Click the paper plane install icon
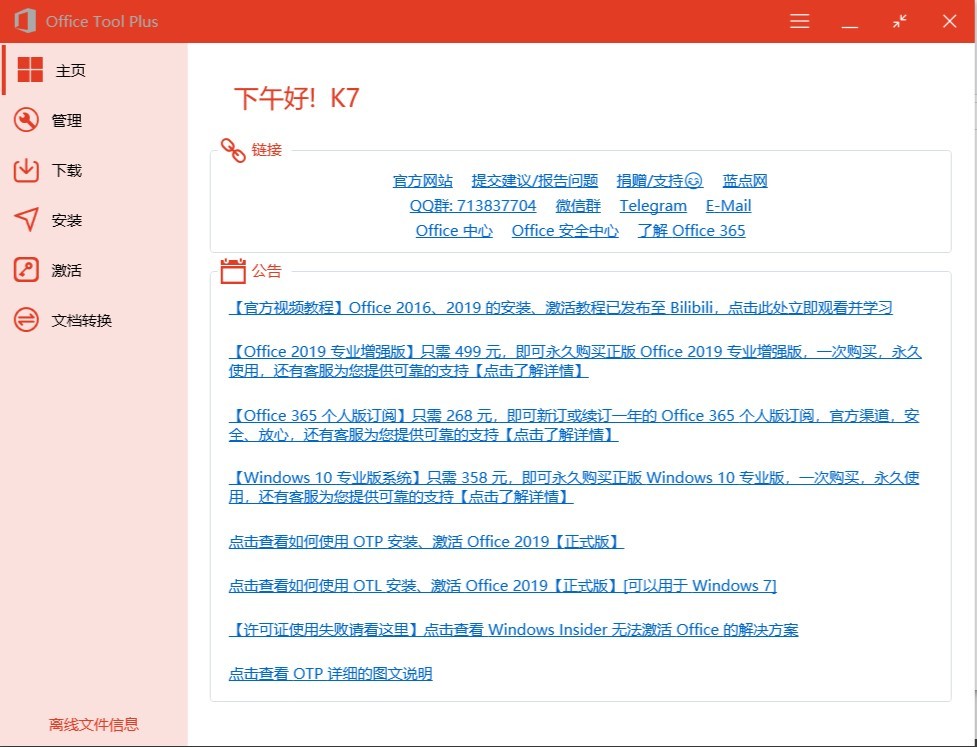977x747 pixels. click(26, 220)
